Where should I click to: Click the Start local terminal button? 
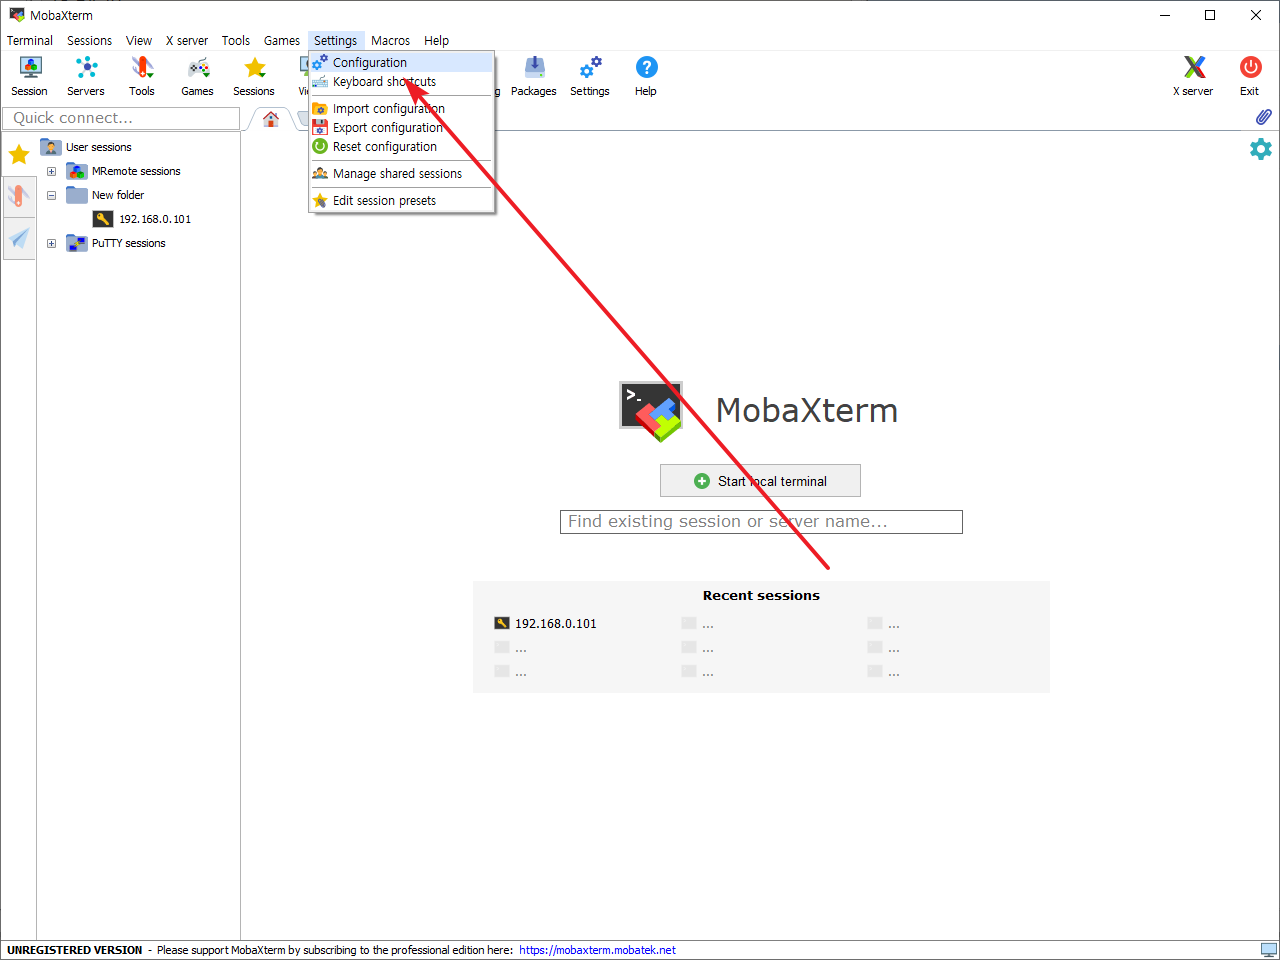coord(760,481)
